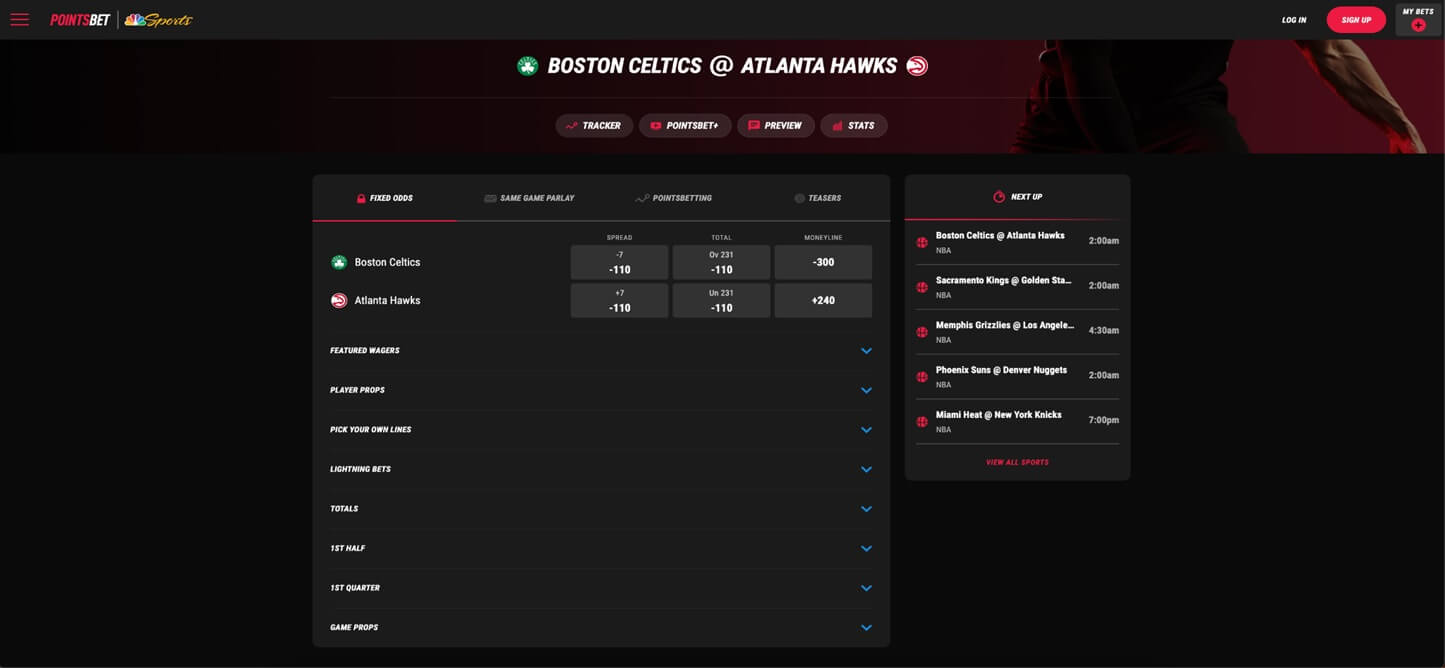Click the NBC Sports logo
1445x668 pixels.
click(158, 20)
